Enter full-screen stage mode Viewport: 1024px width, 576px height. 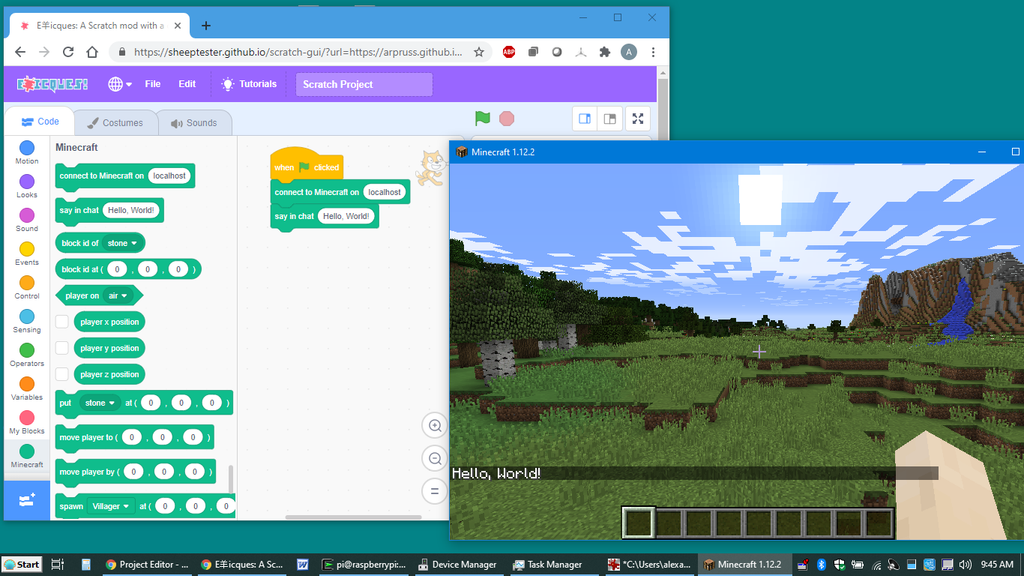pyautogui.click(x=638, y=117)
